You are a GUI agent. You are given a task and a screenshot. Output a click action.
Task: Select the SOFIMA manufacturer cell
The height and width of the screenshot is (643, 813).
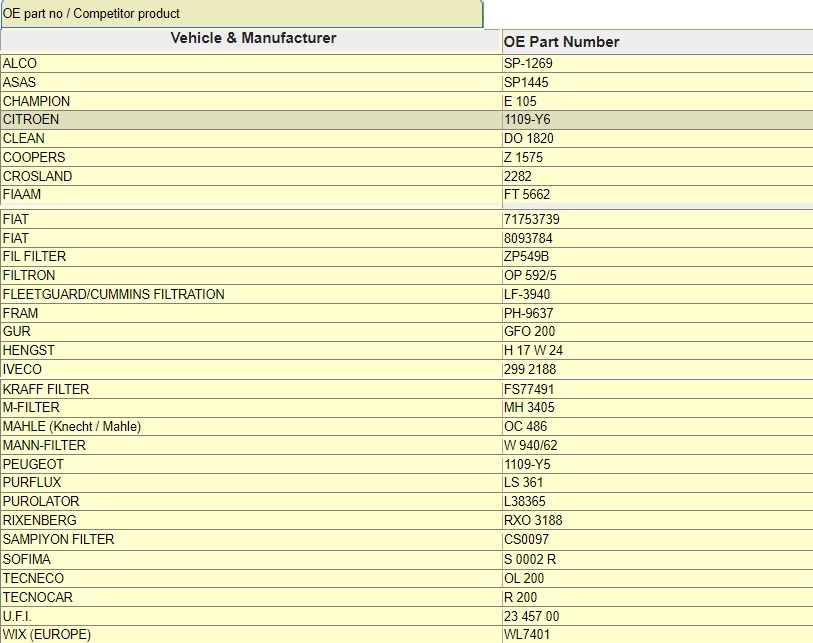[251, 560]
